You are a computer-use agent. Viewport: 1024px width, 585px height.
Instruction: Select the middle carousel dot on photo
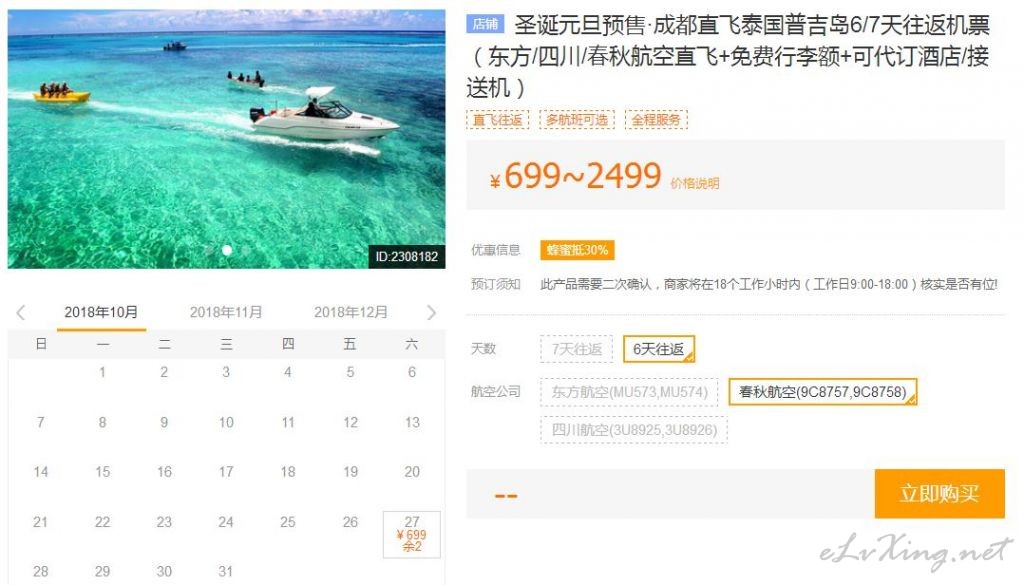coord(227,250)
